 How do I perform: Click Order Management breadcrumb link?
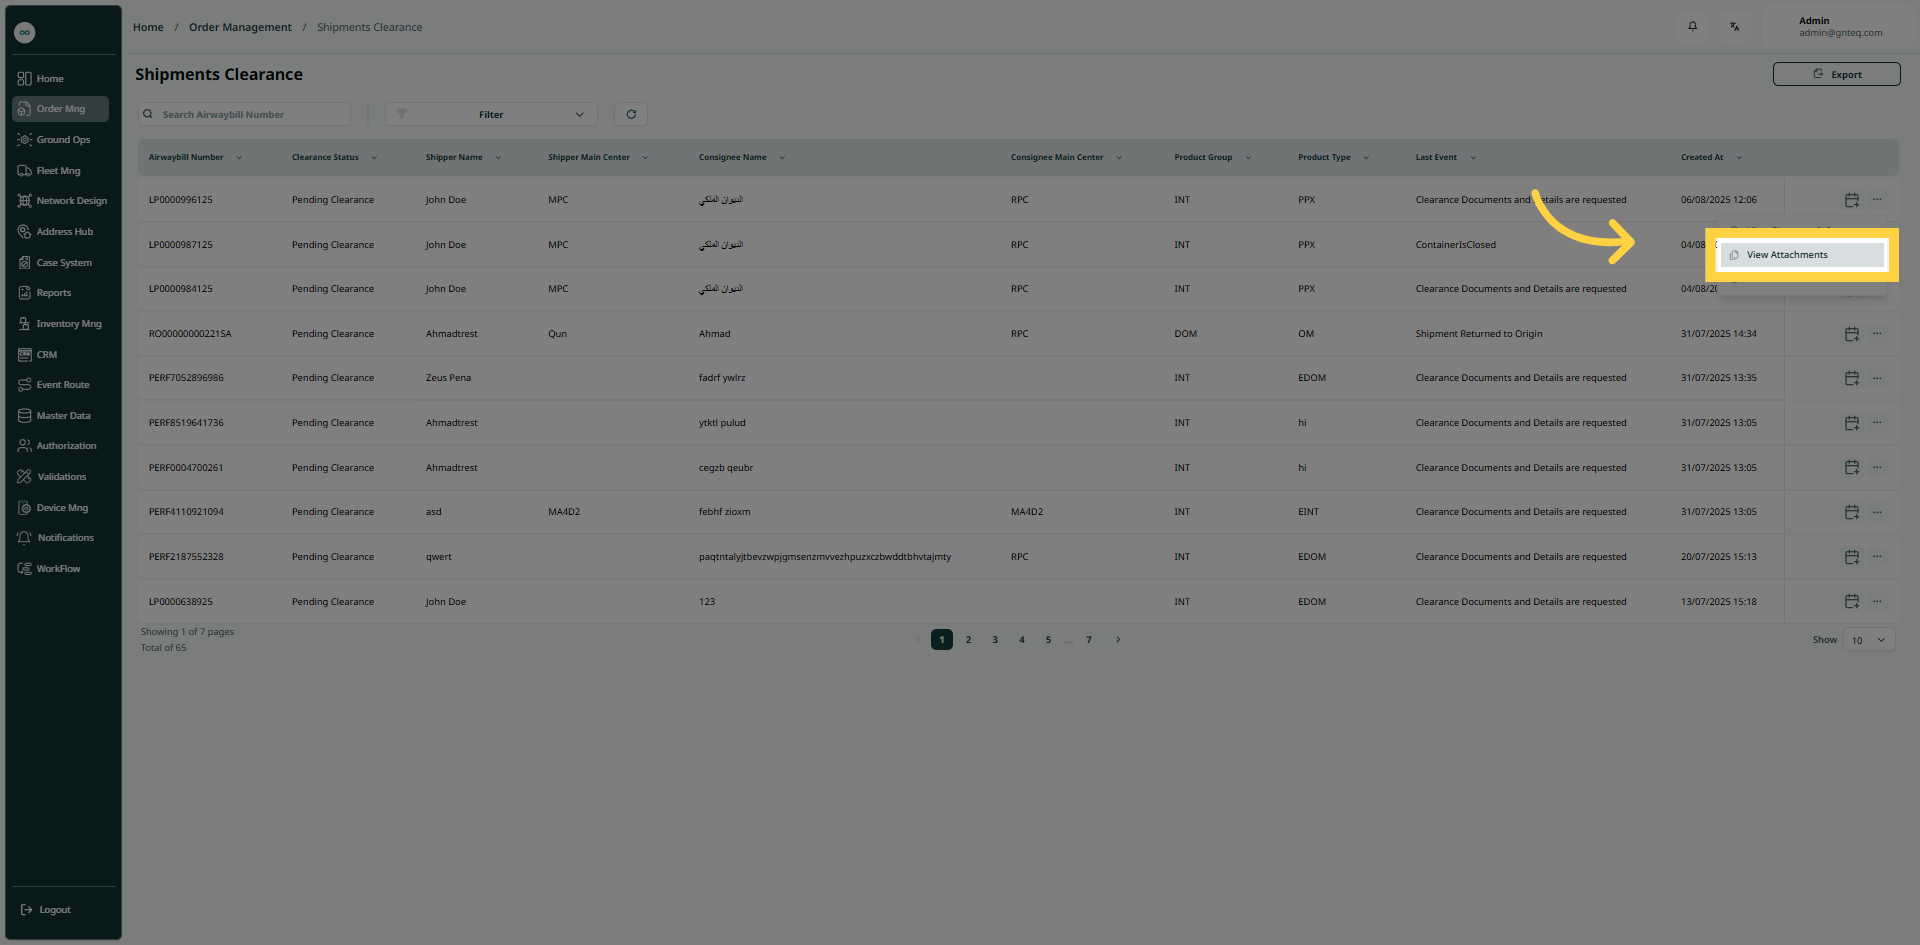pyautogui.click(x=240, y=27)
